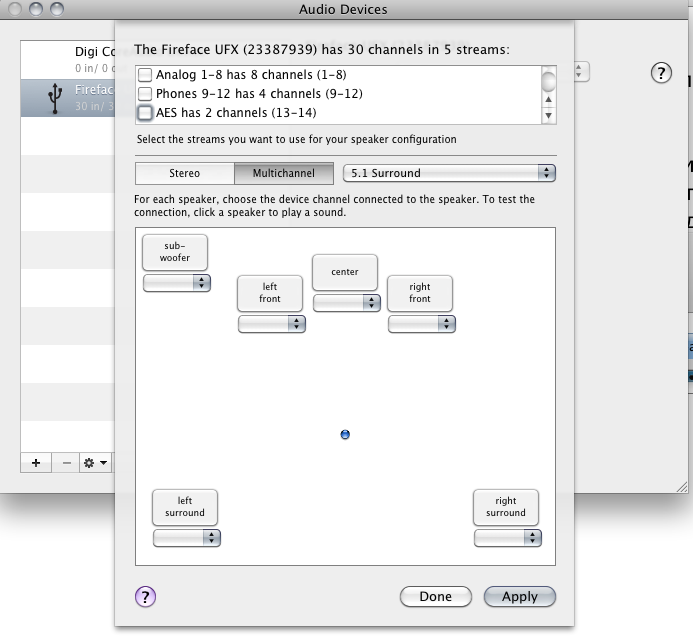The image size is (693, 637).
Task: Play test sound on sub-woofer speaker
Action: point(175,252)
